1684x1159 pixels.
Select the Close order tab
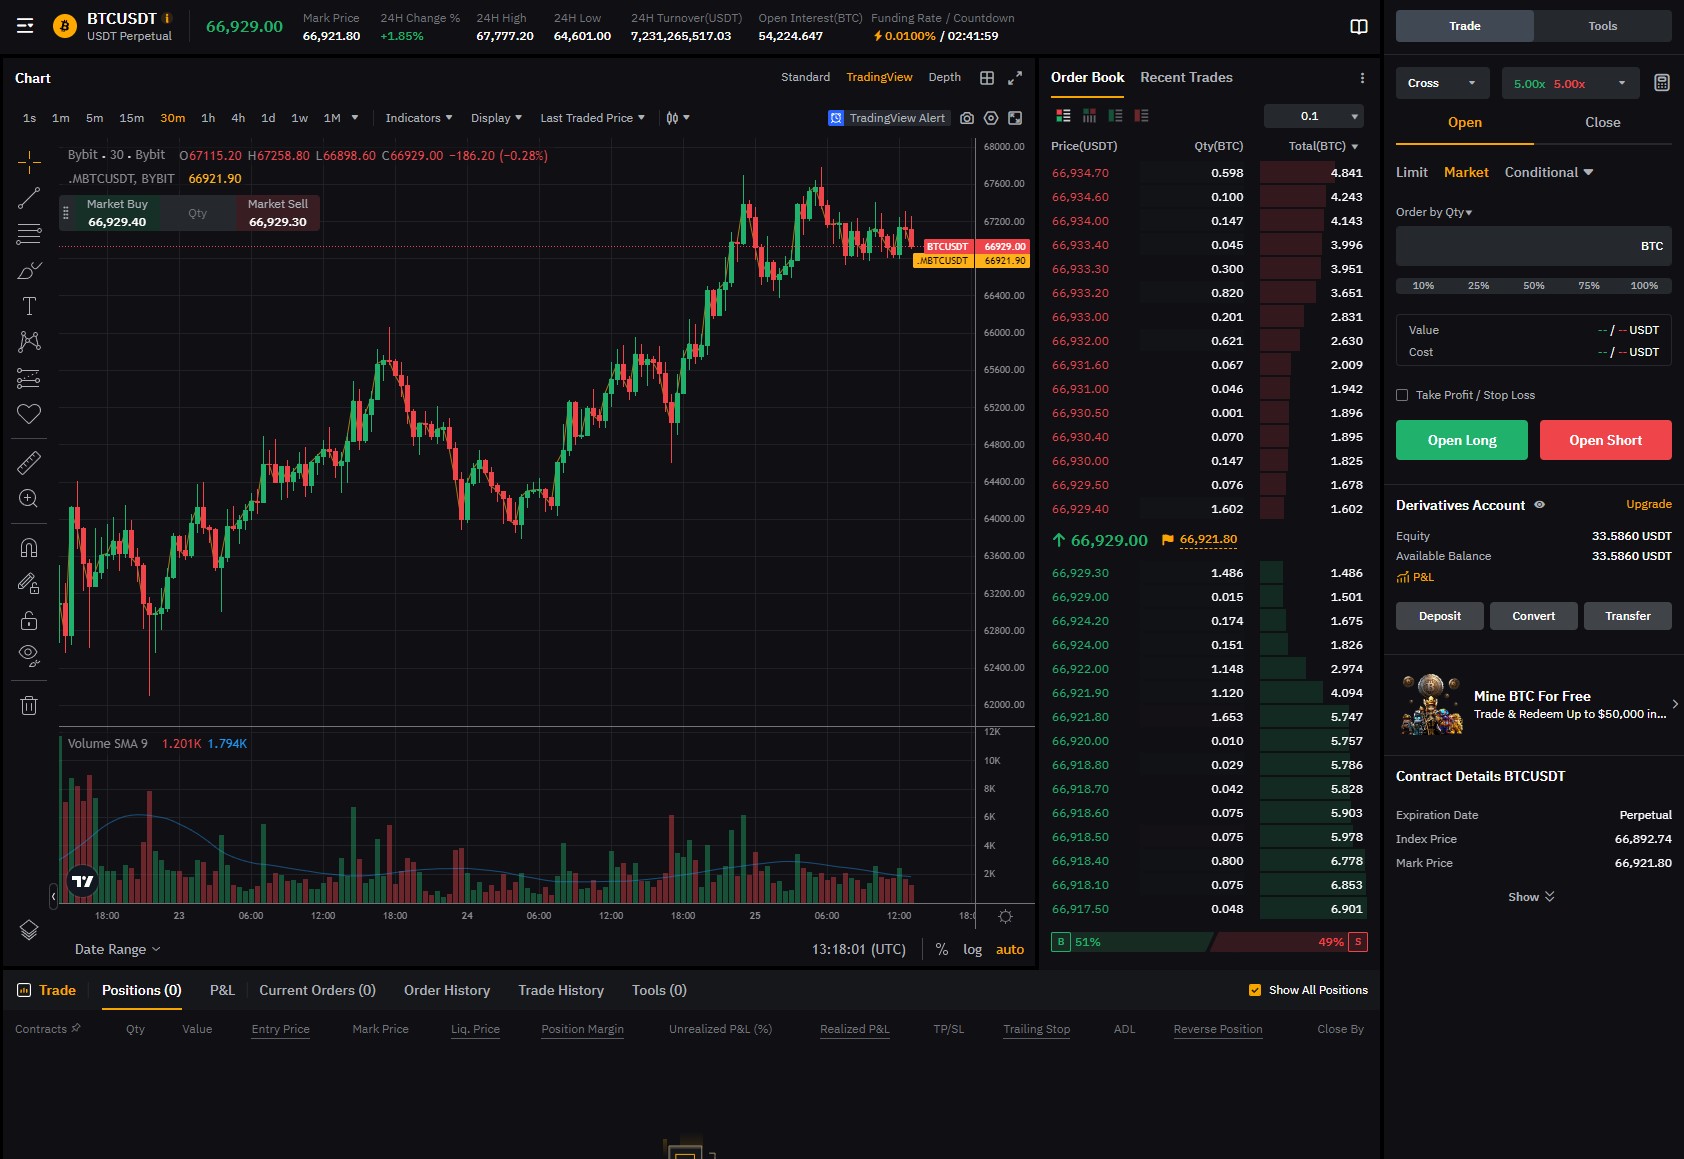[1602, 122]
